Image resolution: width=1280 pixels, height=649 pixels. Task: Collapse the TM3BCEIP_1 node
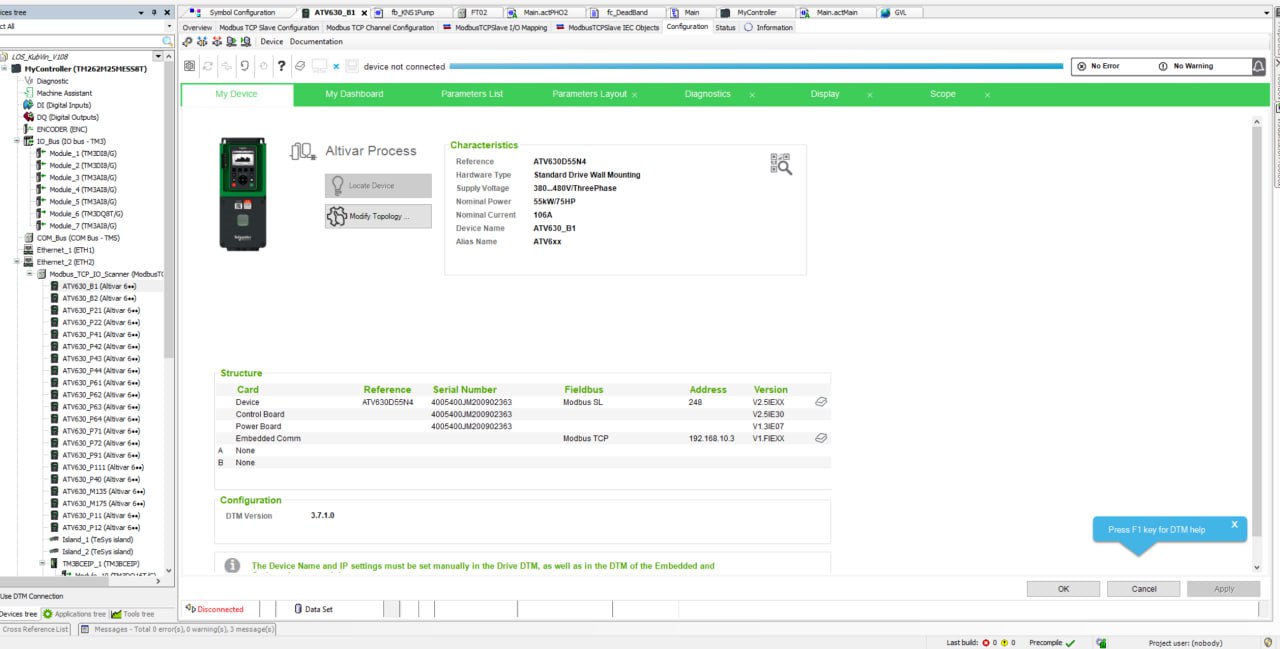(x=41, y=563)
